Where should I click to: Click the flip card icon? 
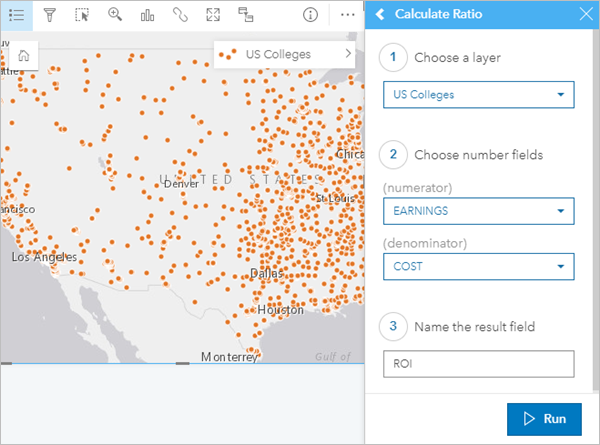point(246,15)
